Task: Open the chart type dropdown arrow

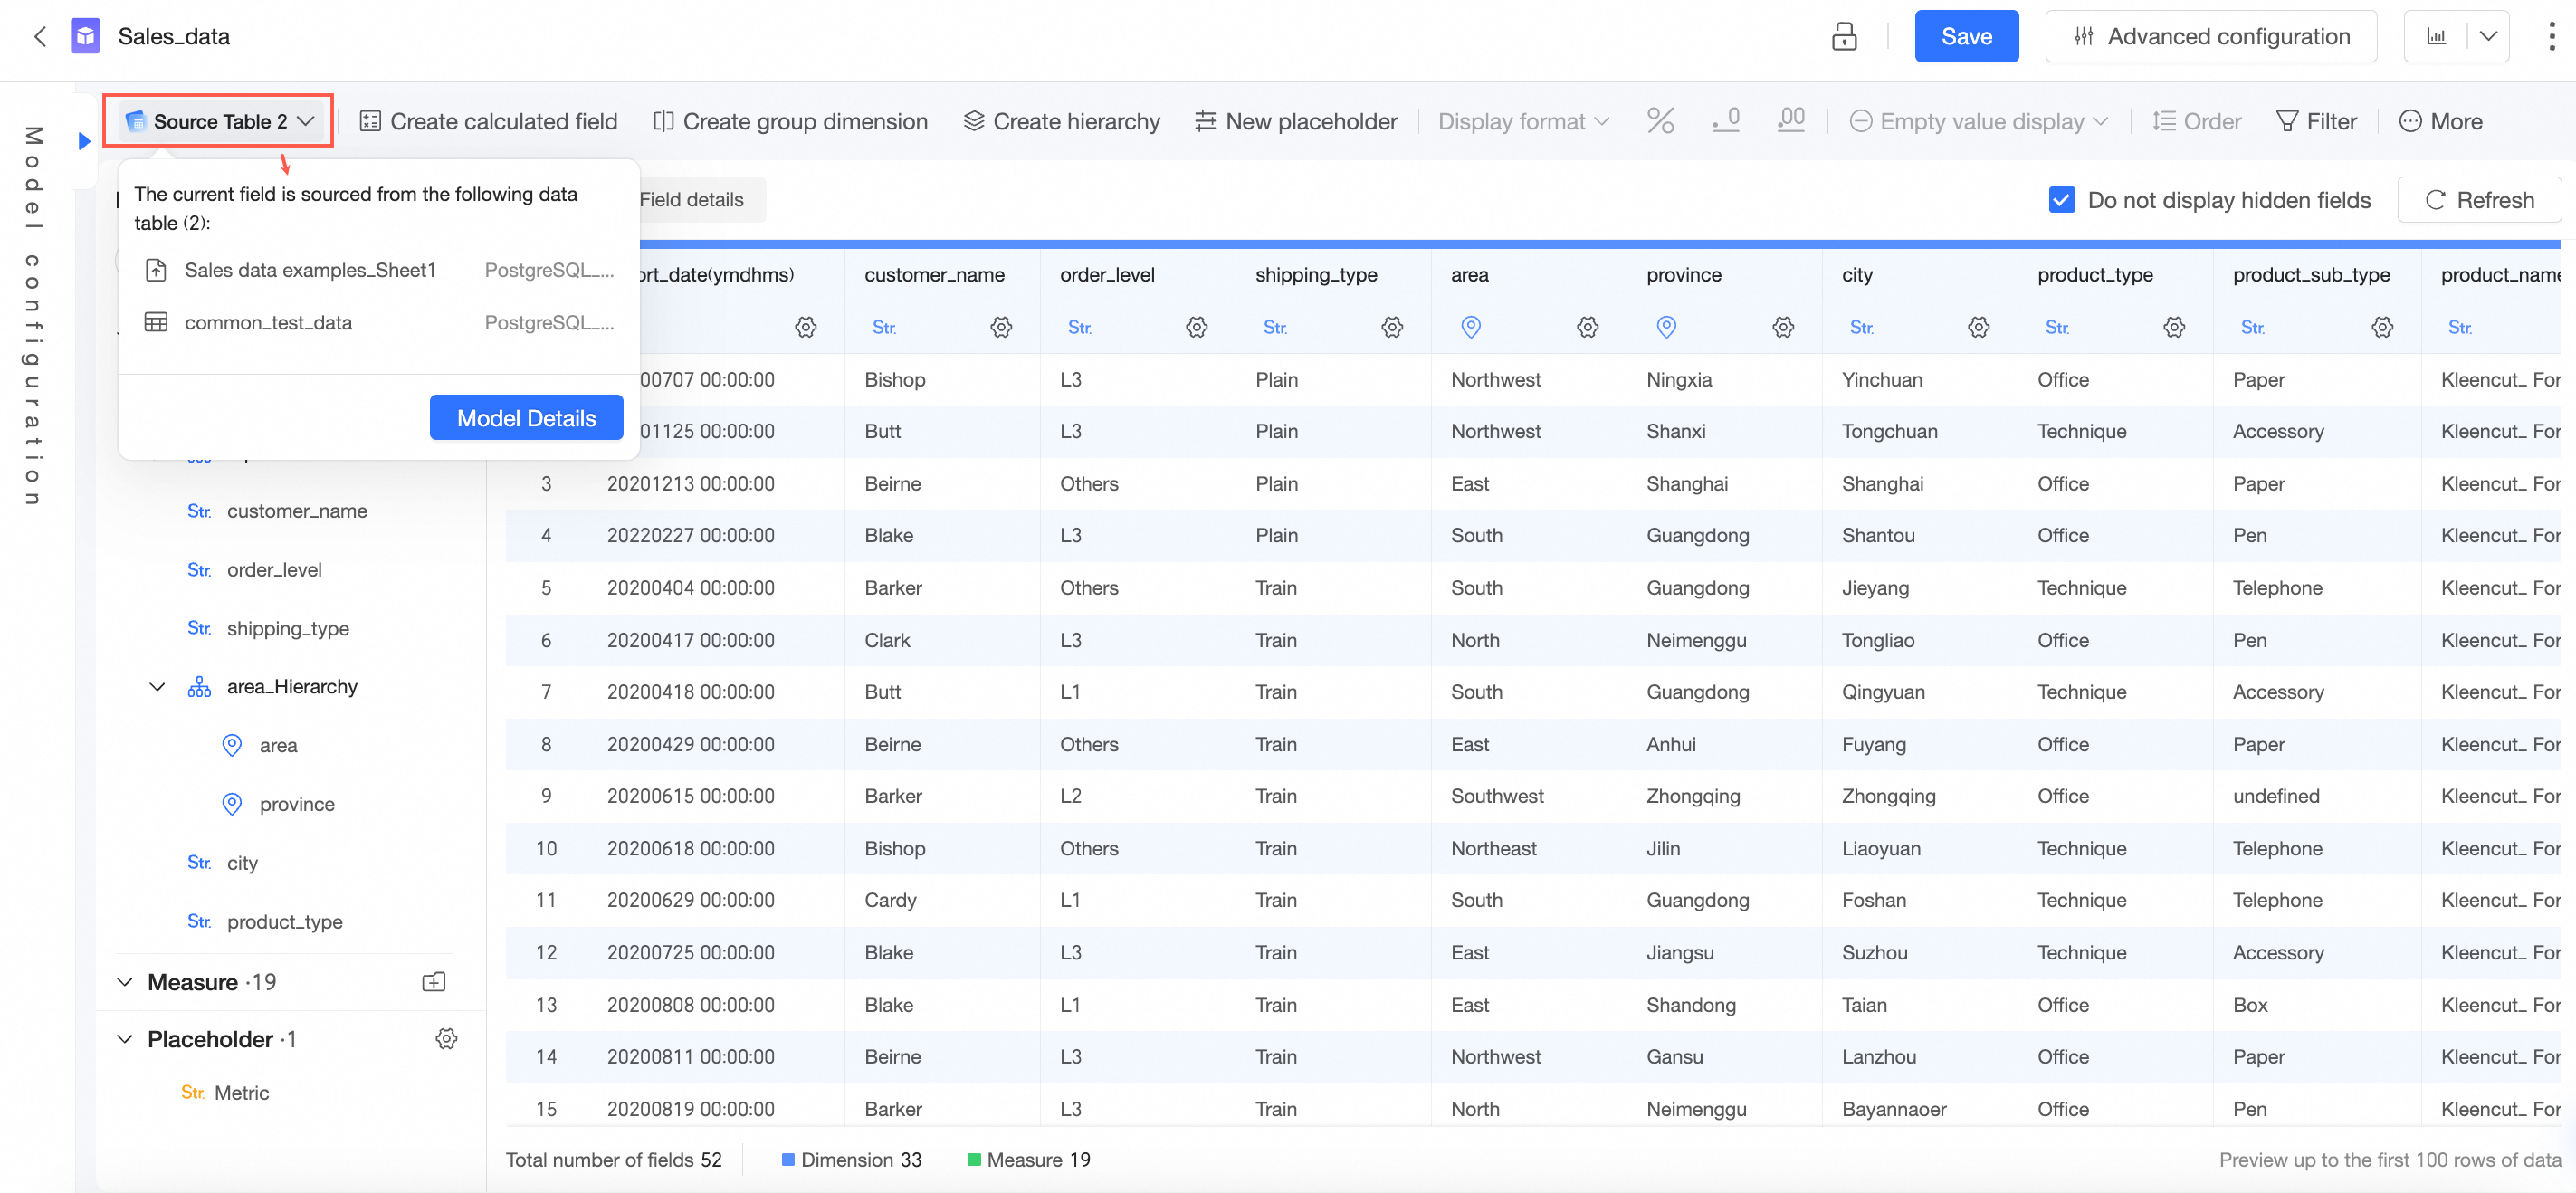Action: 2488,37
